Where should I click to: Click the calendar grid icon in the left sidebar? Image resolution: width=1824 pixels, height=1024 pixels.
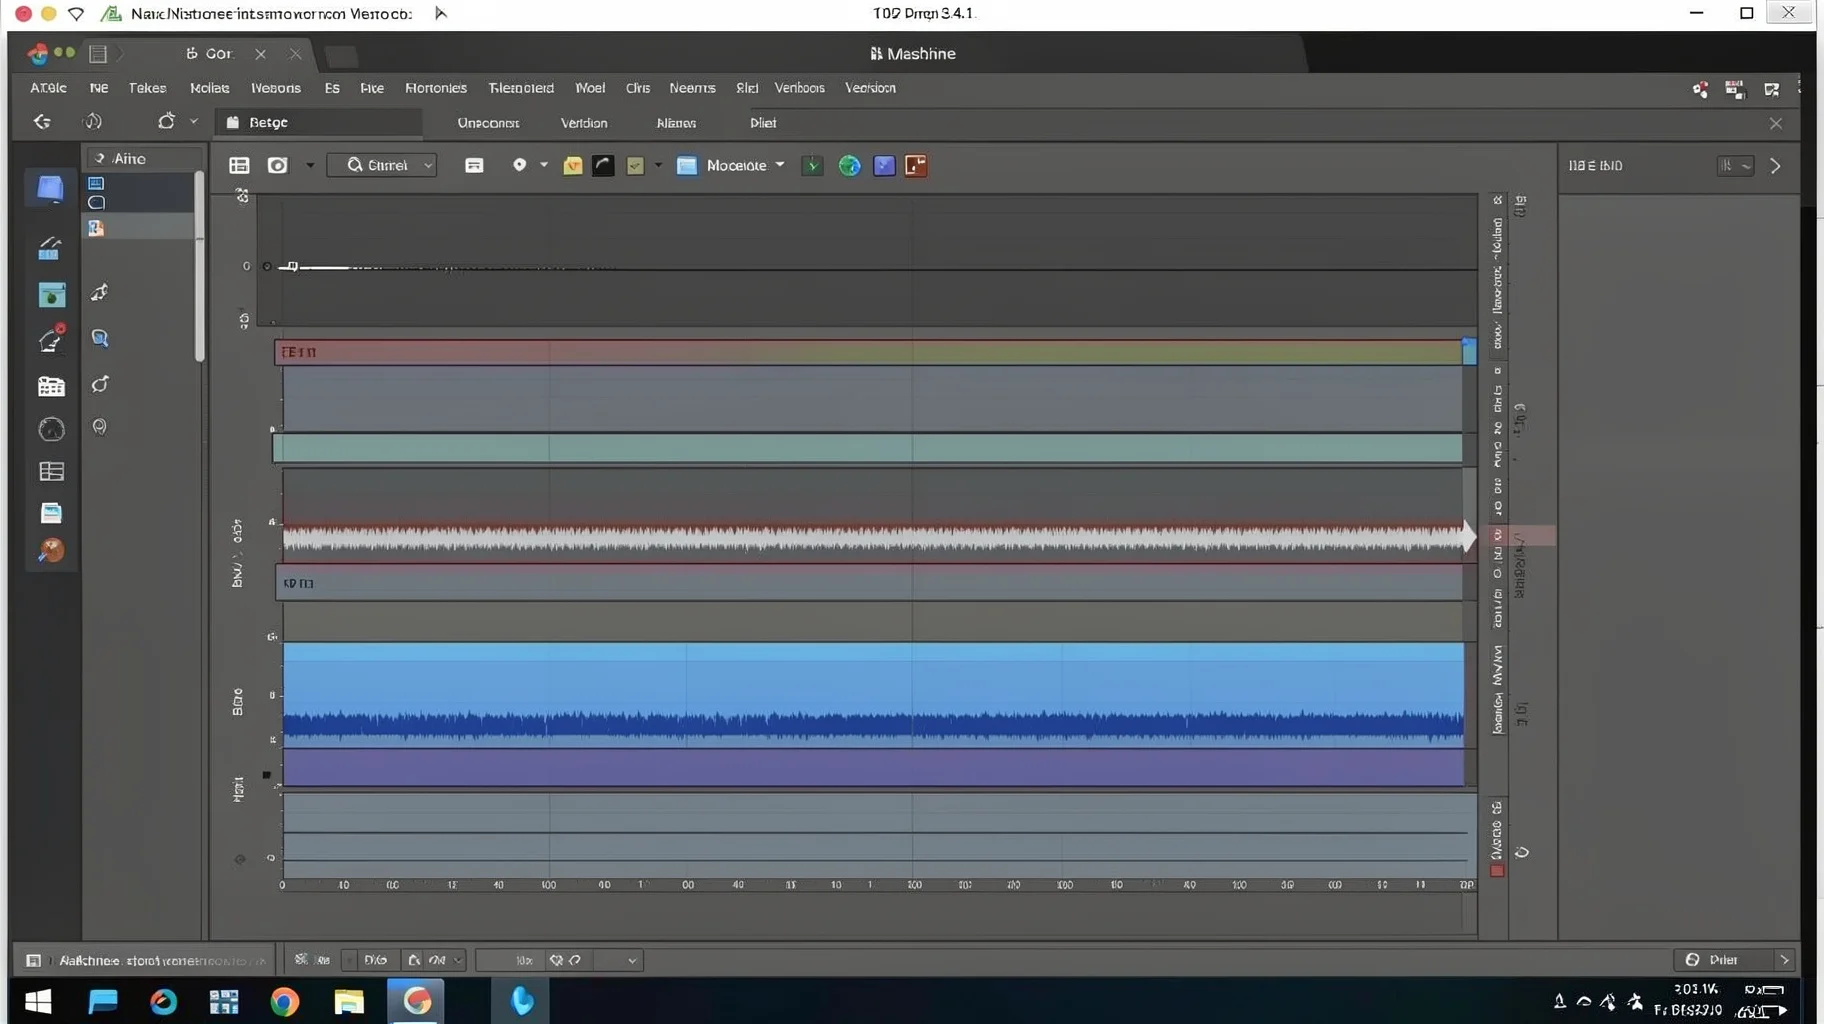coord(51,386)
